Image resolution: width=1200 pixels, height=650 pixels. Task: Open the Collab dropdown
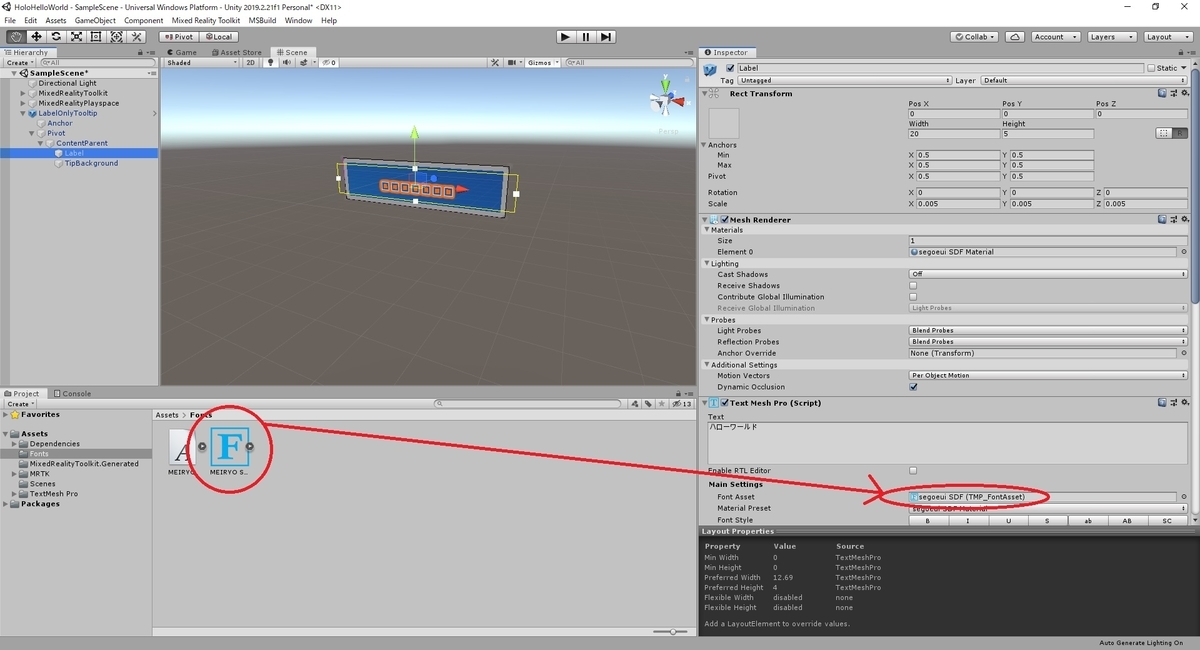point(974,37)
